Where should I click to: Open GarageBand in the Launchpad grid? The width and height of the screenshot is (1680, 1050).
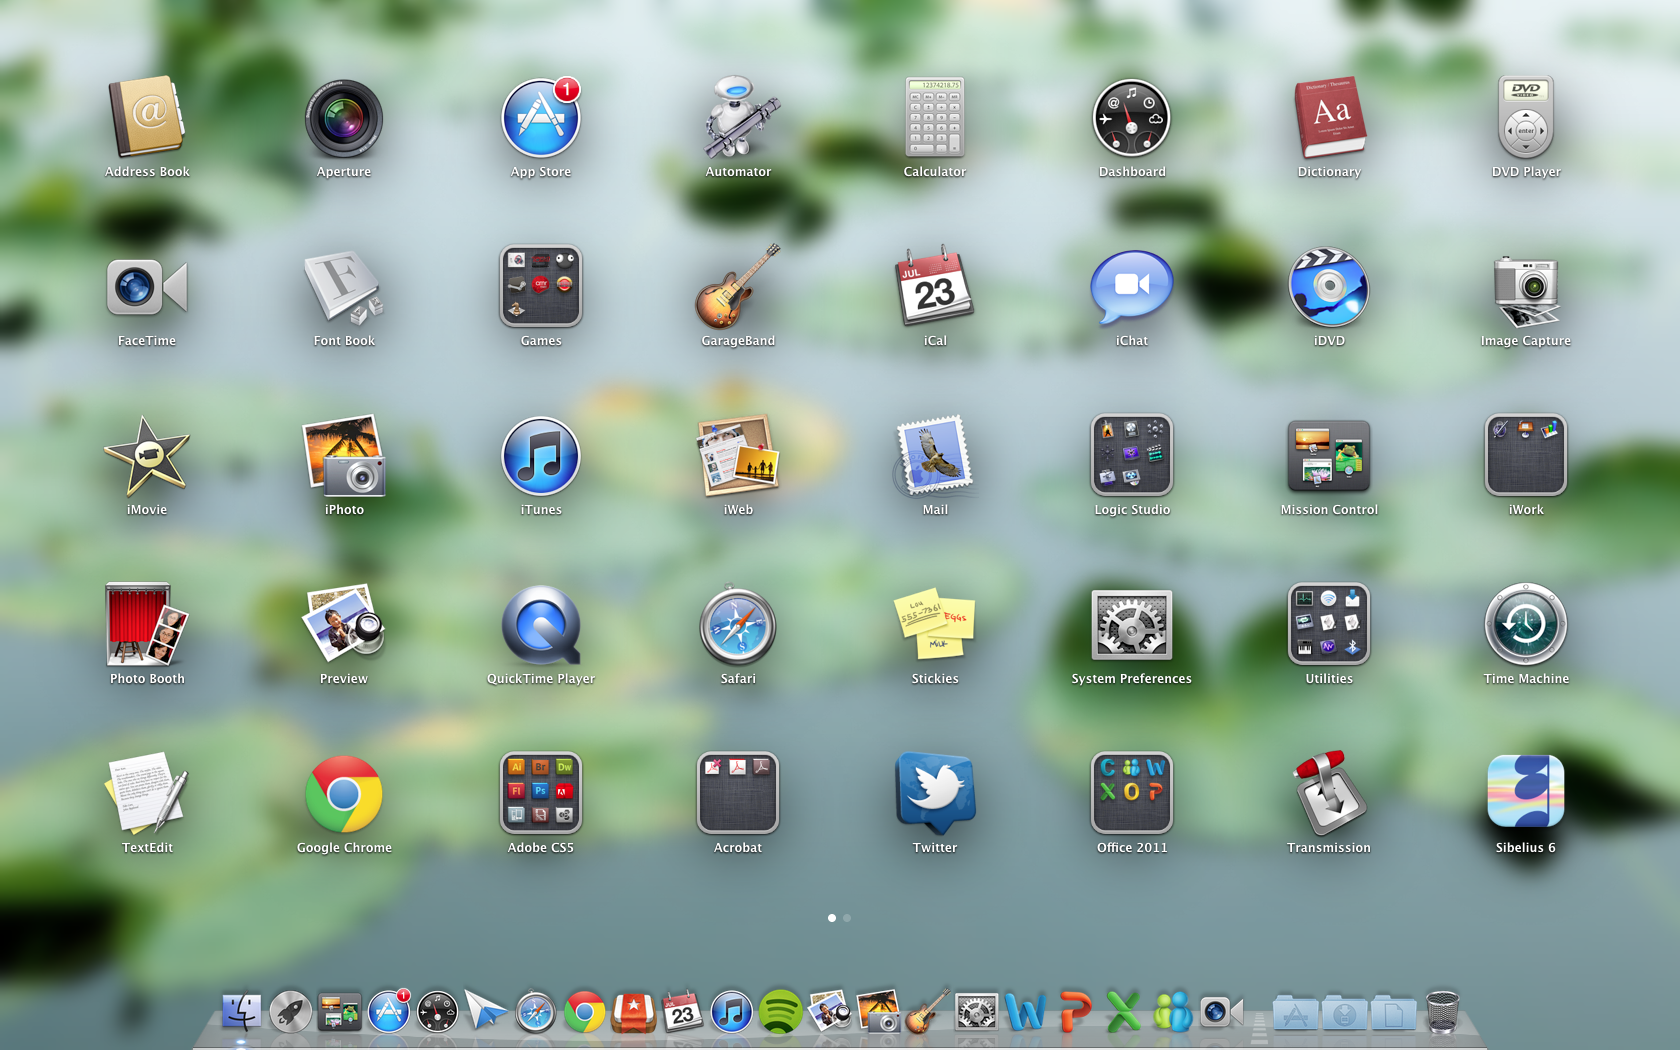tap(738, 287)
